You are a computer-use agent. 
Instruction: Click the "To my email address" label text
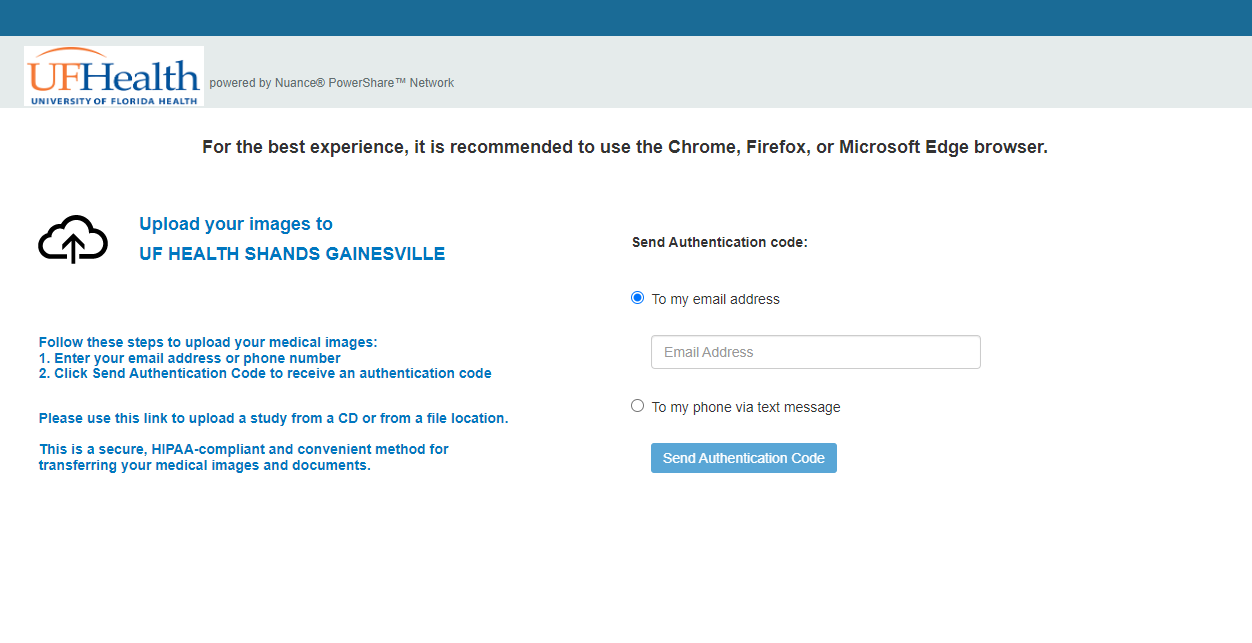point(716,299)
